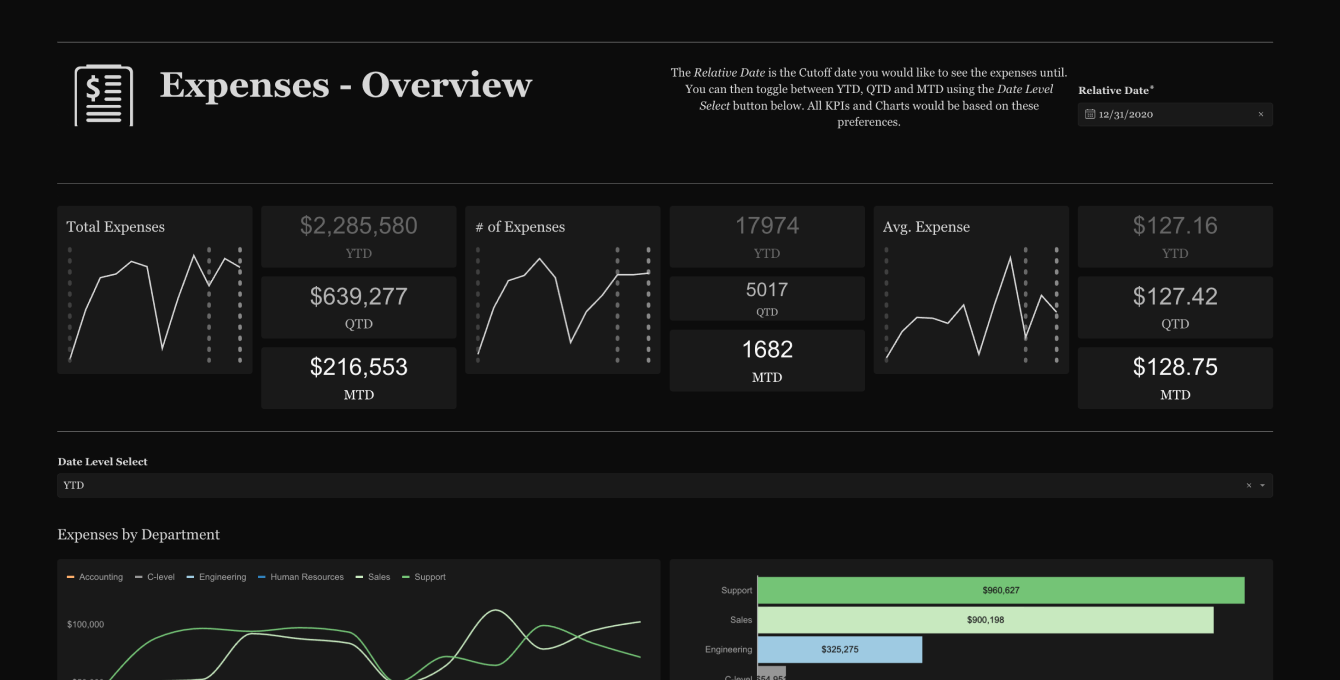Open the Date Level Select dropdown arrow
Viewport: 1340px width, 680px height.
tap(1263, 486)
